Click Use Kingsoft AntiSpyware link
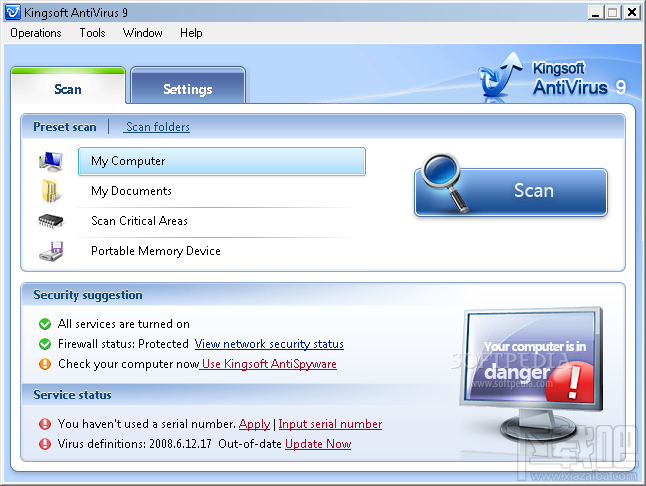Screen dimensions: 646x486 coord(268,364)
